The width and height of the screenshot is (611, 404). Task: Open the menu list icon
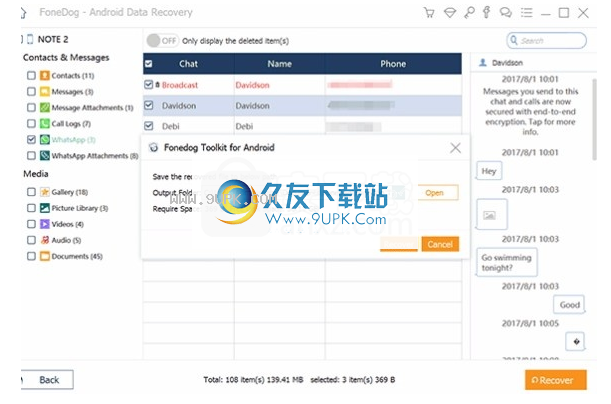(x=526, y=13)
